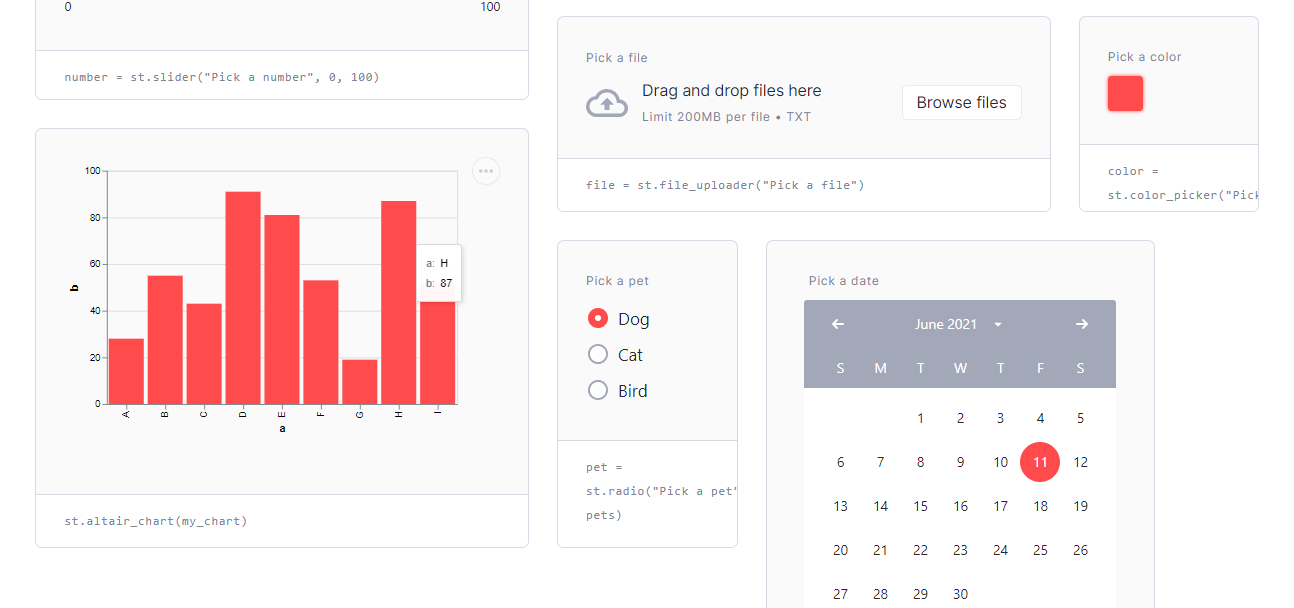Viewport: 1294px width, 608px height.
Task: Select June 11 in the calendar
Action: (x=1040, y=462)
